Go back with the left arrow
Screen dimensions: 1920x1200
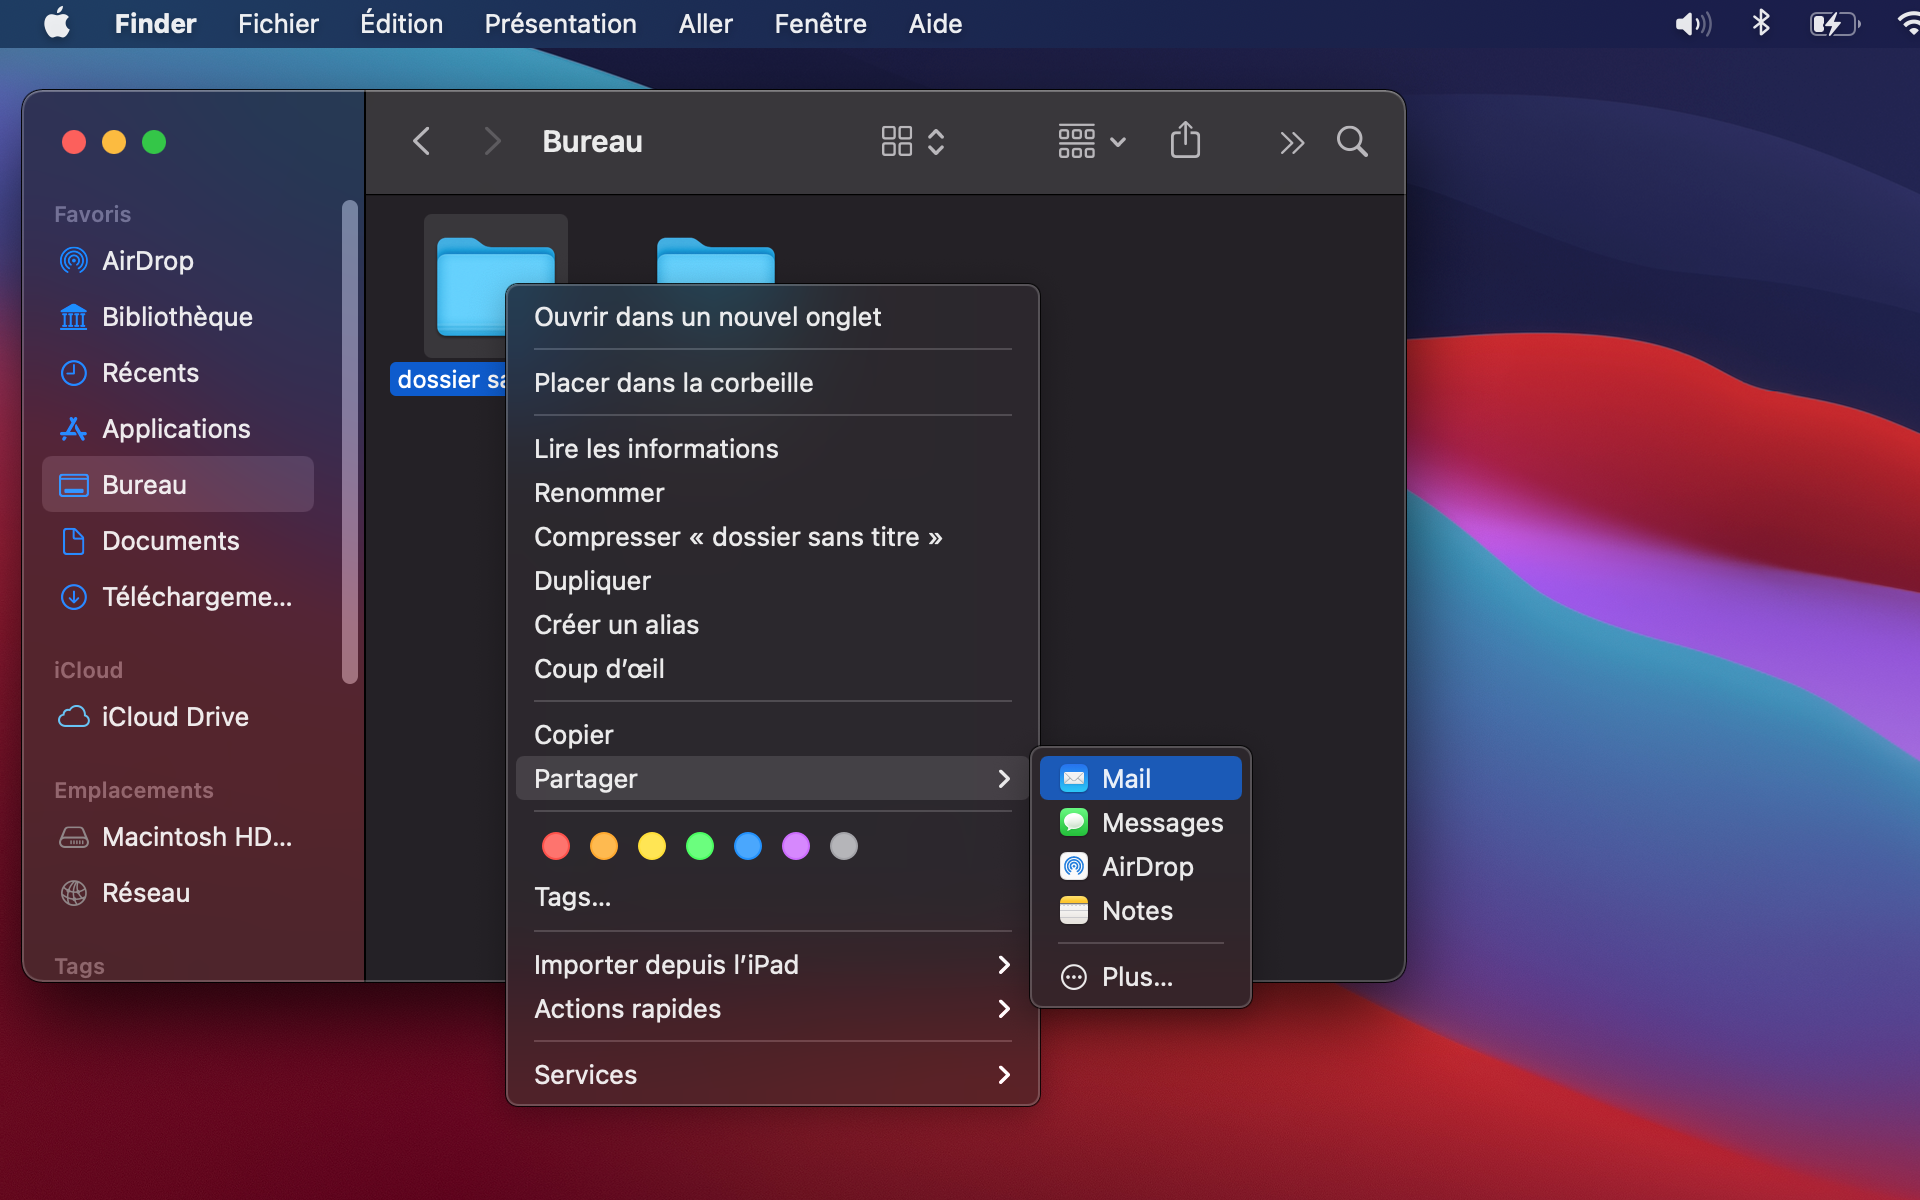click(422, 141)
